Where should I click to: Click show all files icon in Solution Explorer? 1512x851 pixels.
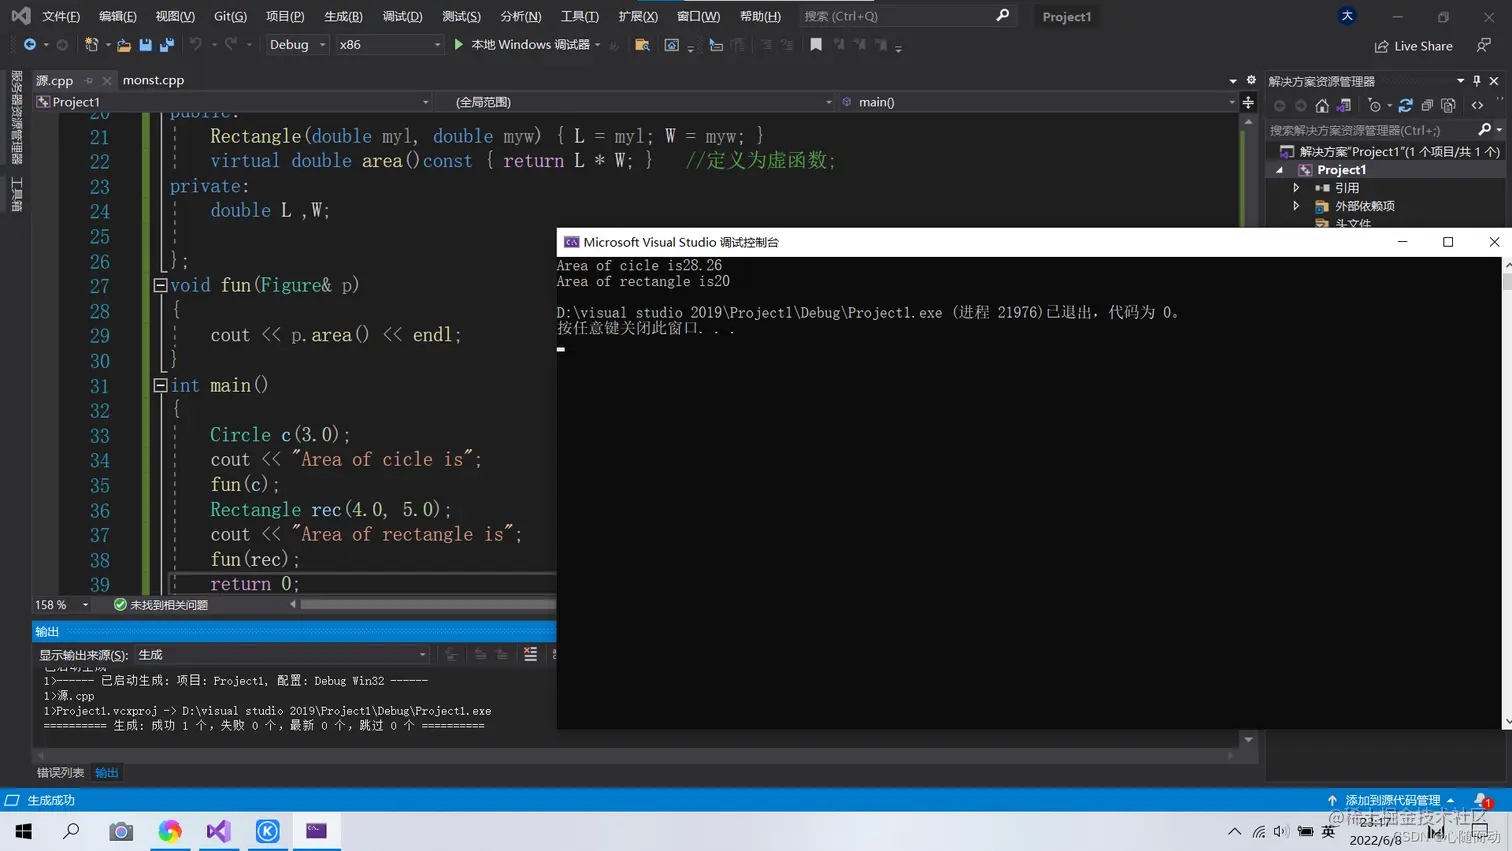click(1448, 105)
